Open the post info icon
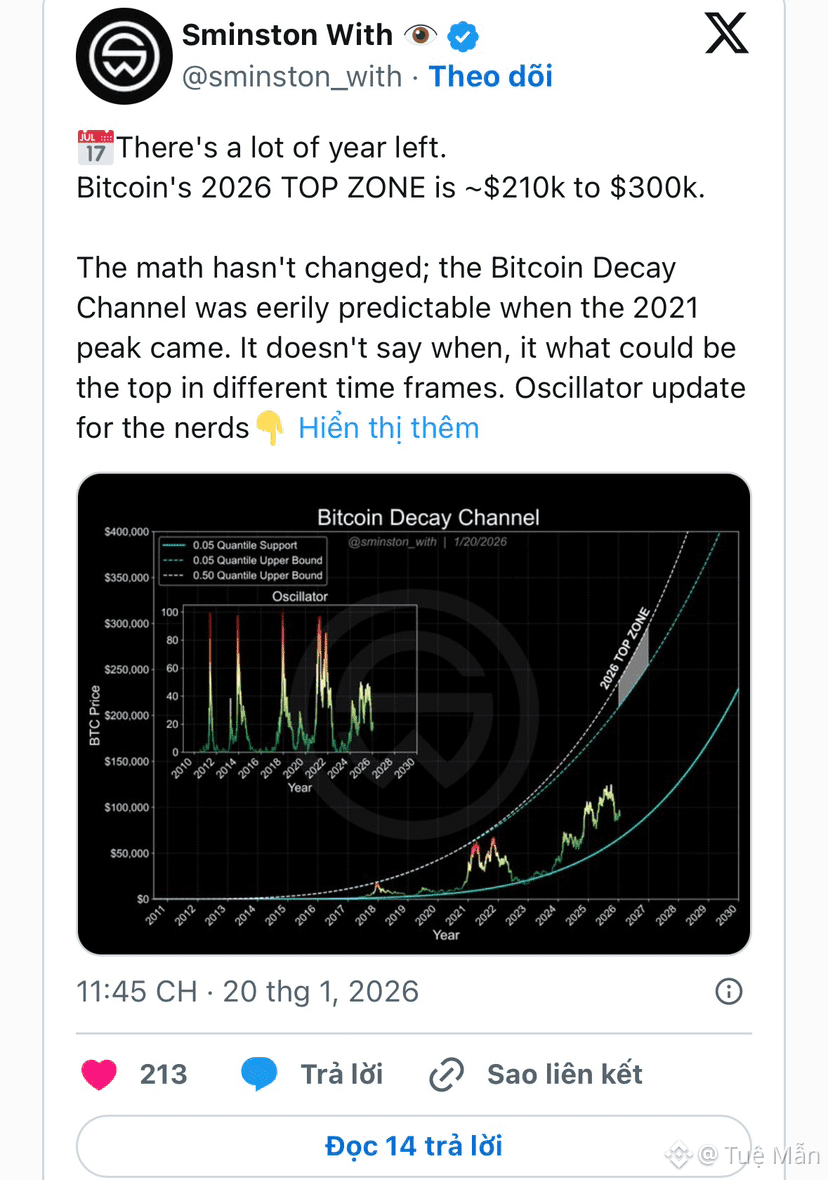This screenshot has height=1180, width=828. tap(729, 991)
